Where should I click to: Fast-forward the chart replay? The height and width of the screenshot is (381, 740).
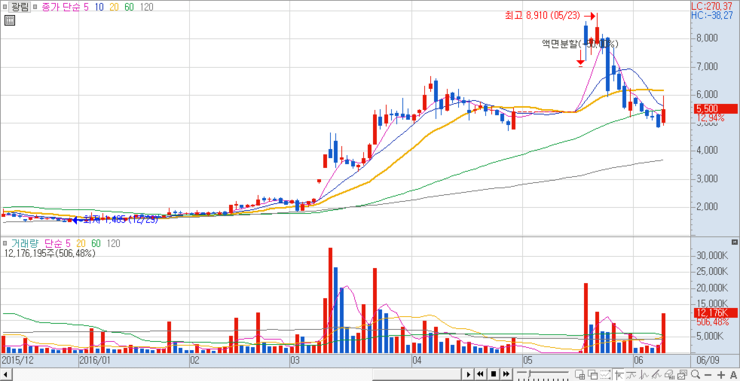click(506, 374)
